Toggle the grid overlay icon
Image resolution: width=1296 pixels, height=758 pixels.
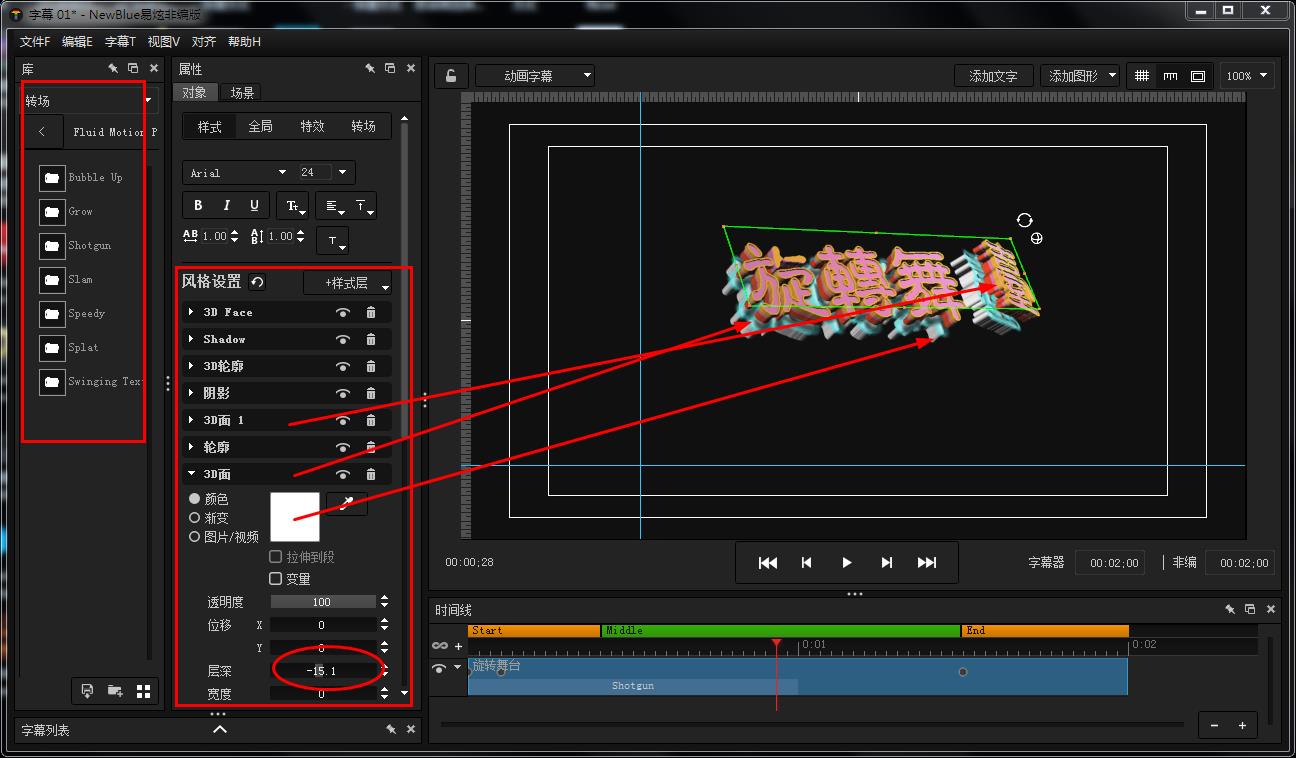coord(1141,76)
